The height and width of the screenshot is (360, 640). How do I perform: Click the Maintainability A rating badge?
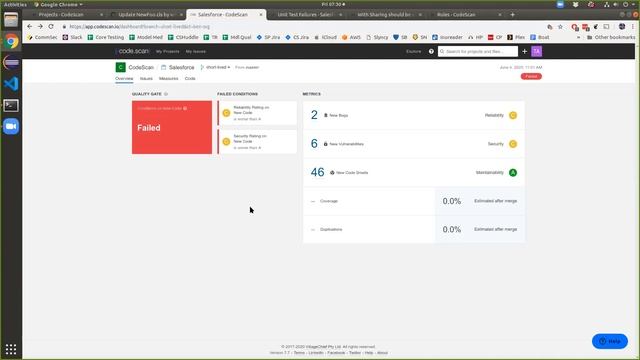pyautogui.click(x=513, y=173)
